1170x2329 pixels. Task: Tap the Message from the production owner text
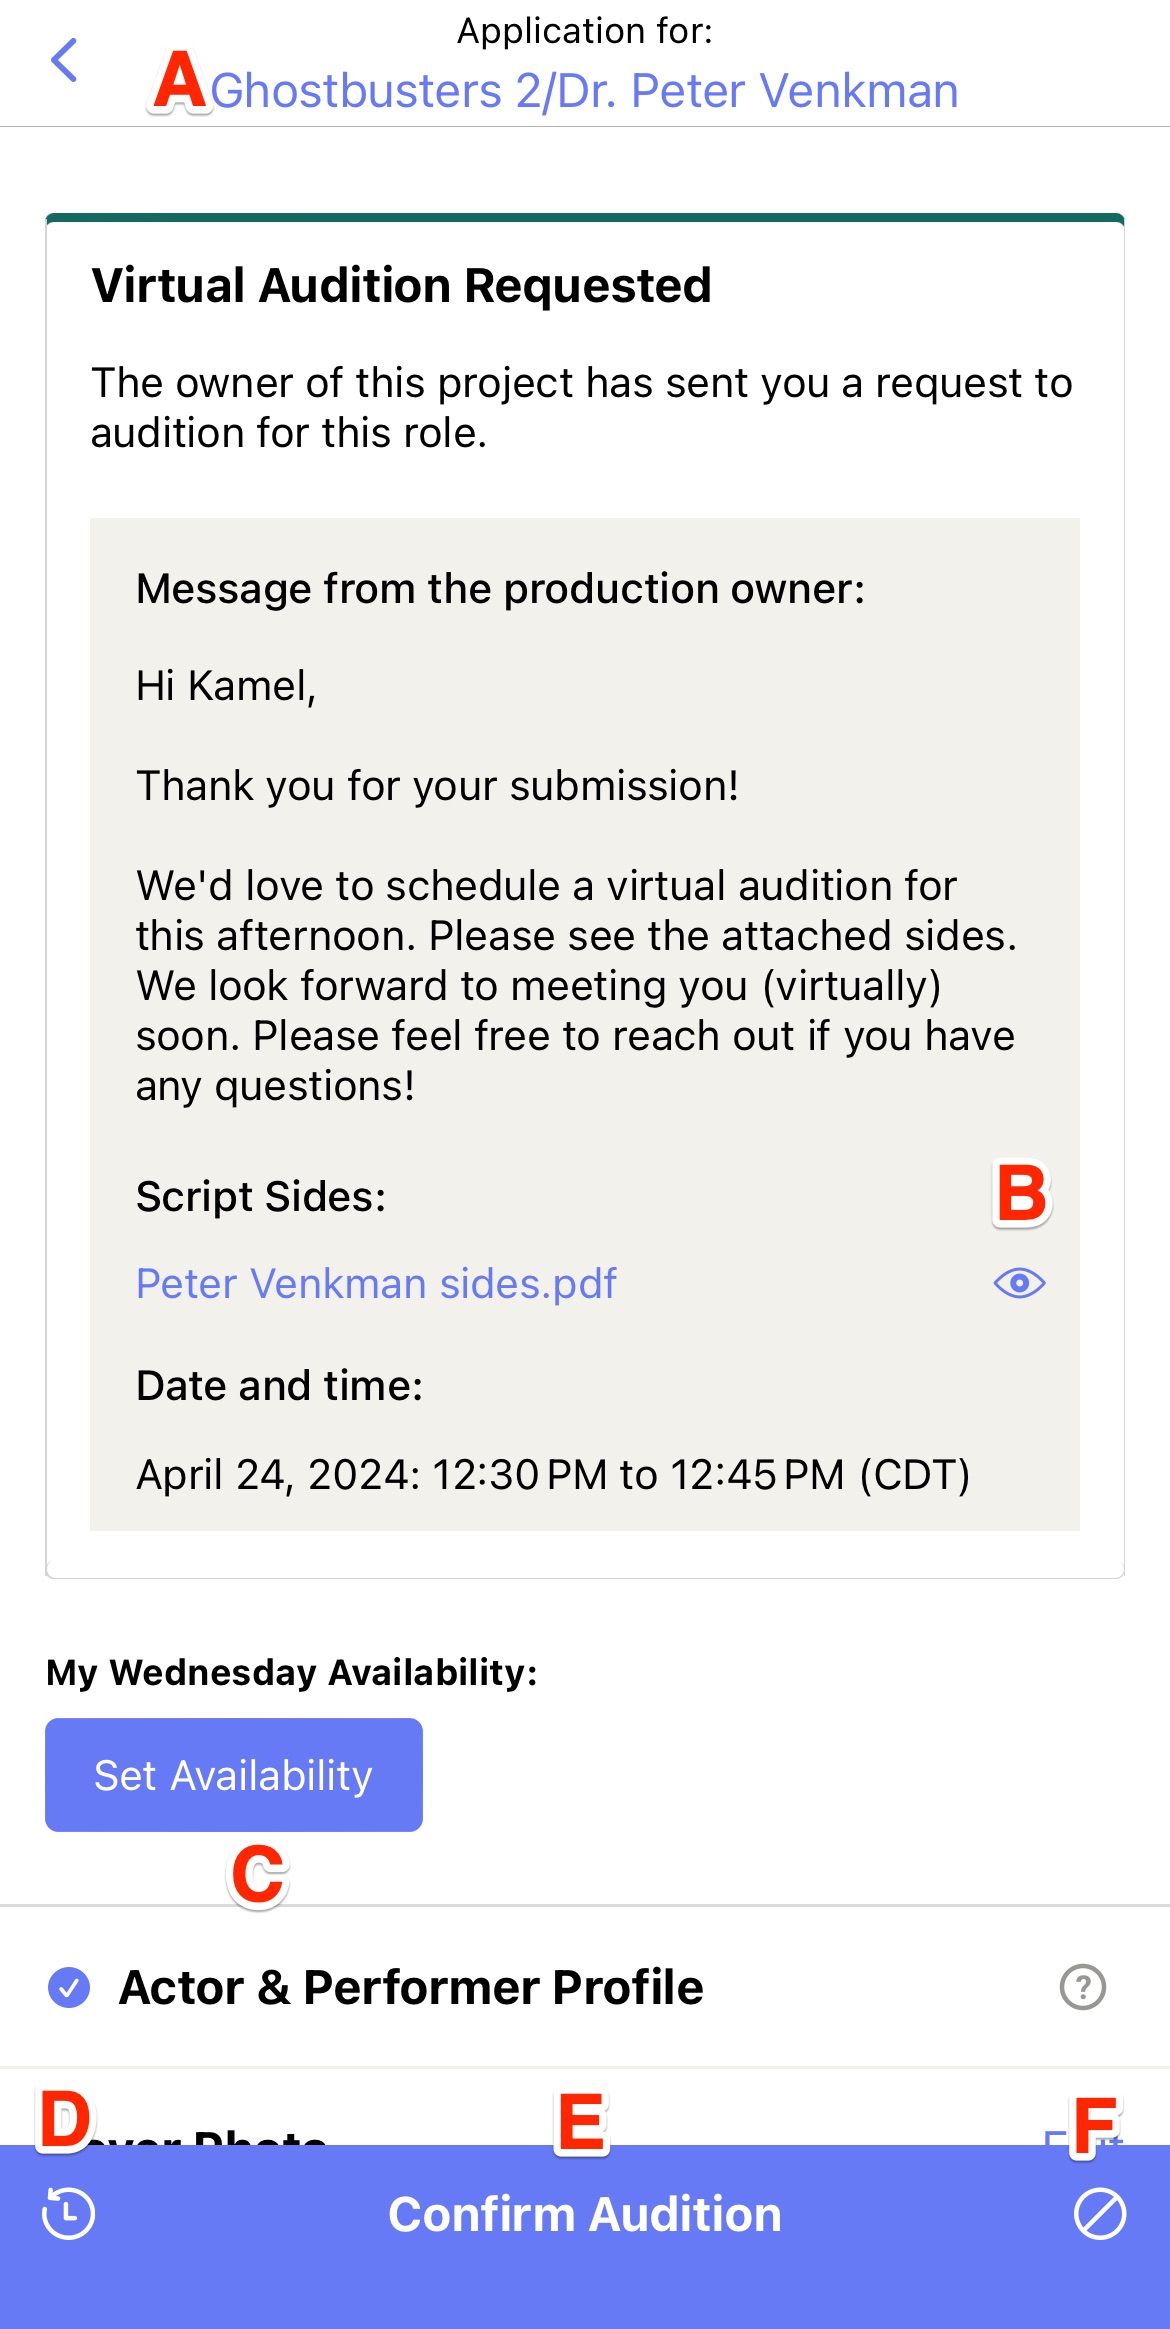[500, 589]
